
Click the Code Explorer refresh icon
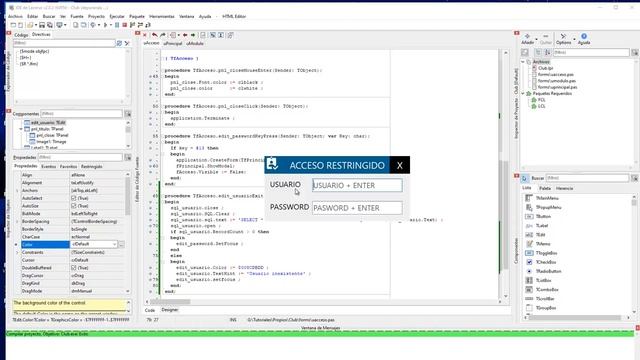119,43
